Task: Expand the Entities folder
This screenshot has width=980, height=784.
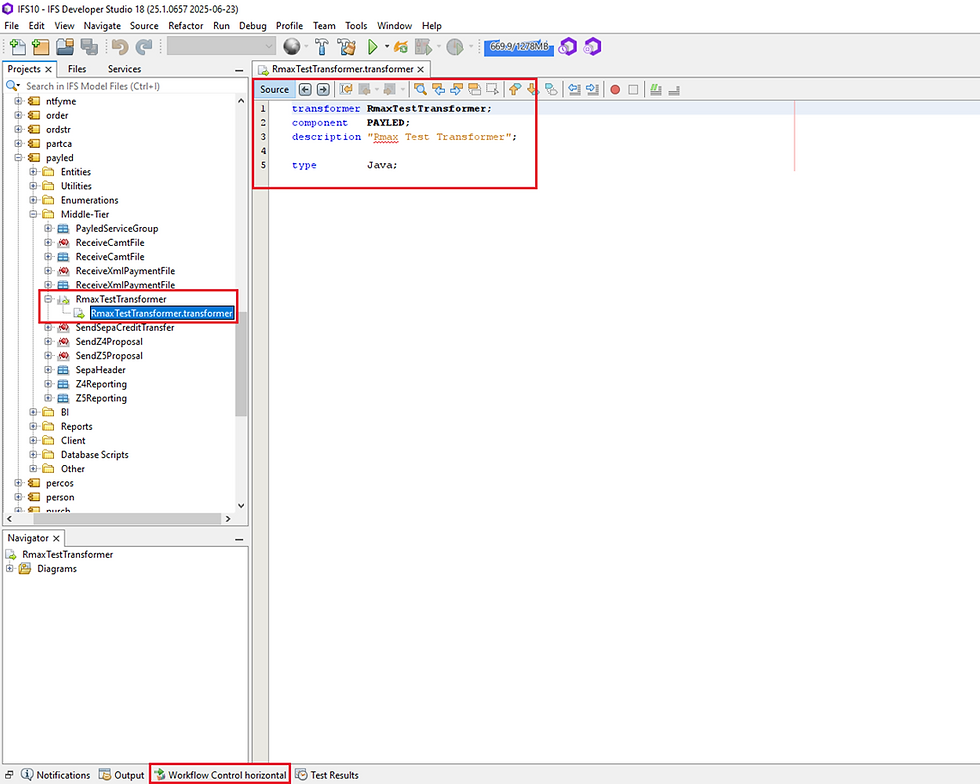Action: 34,171
